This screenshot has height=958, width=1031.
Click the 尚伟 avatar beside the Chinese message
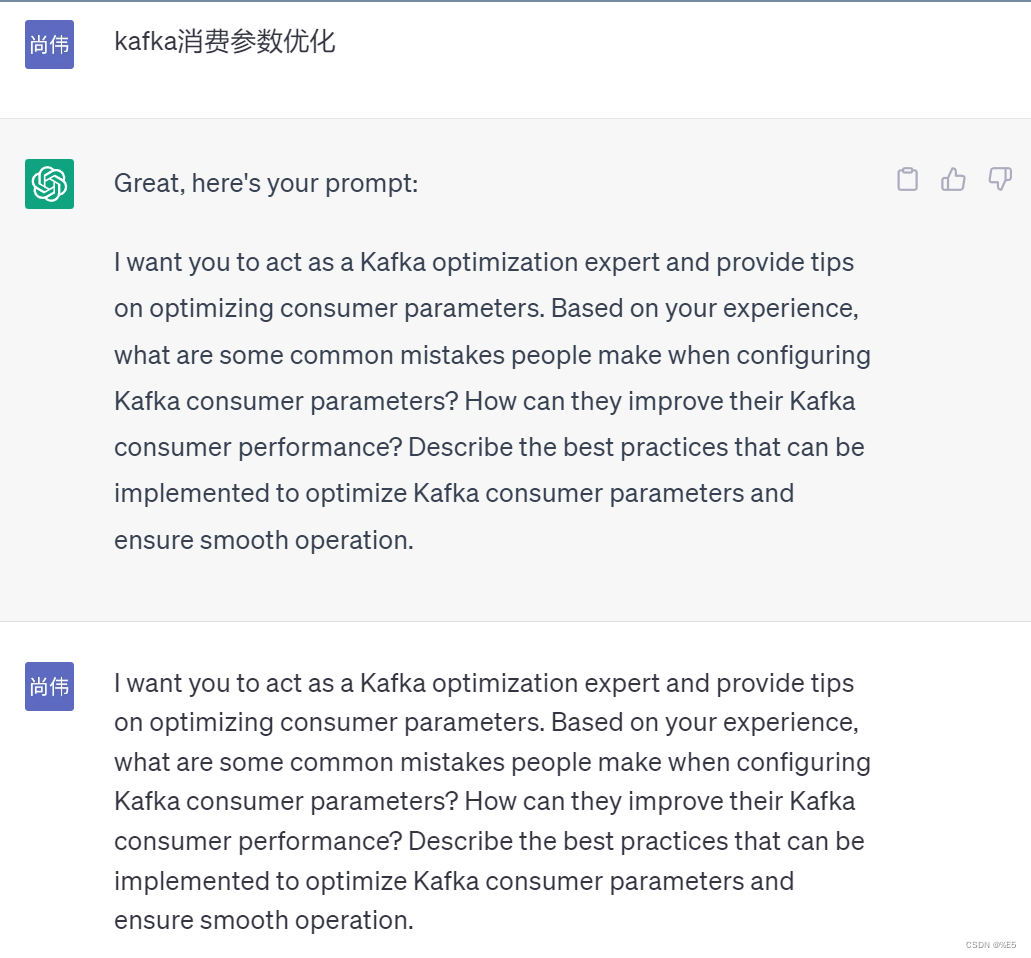pos(49,44)
